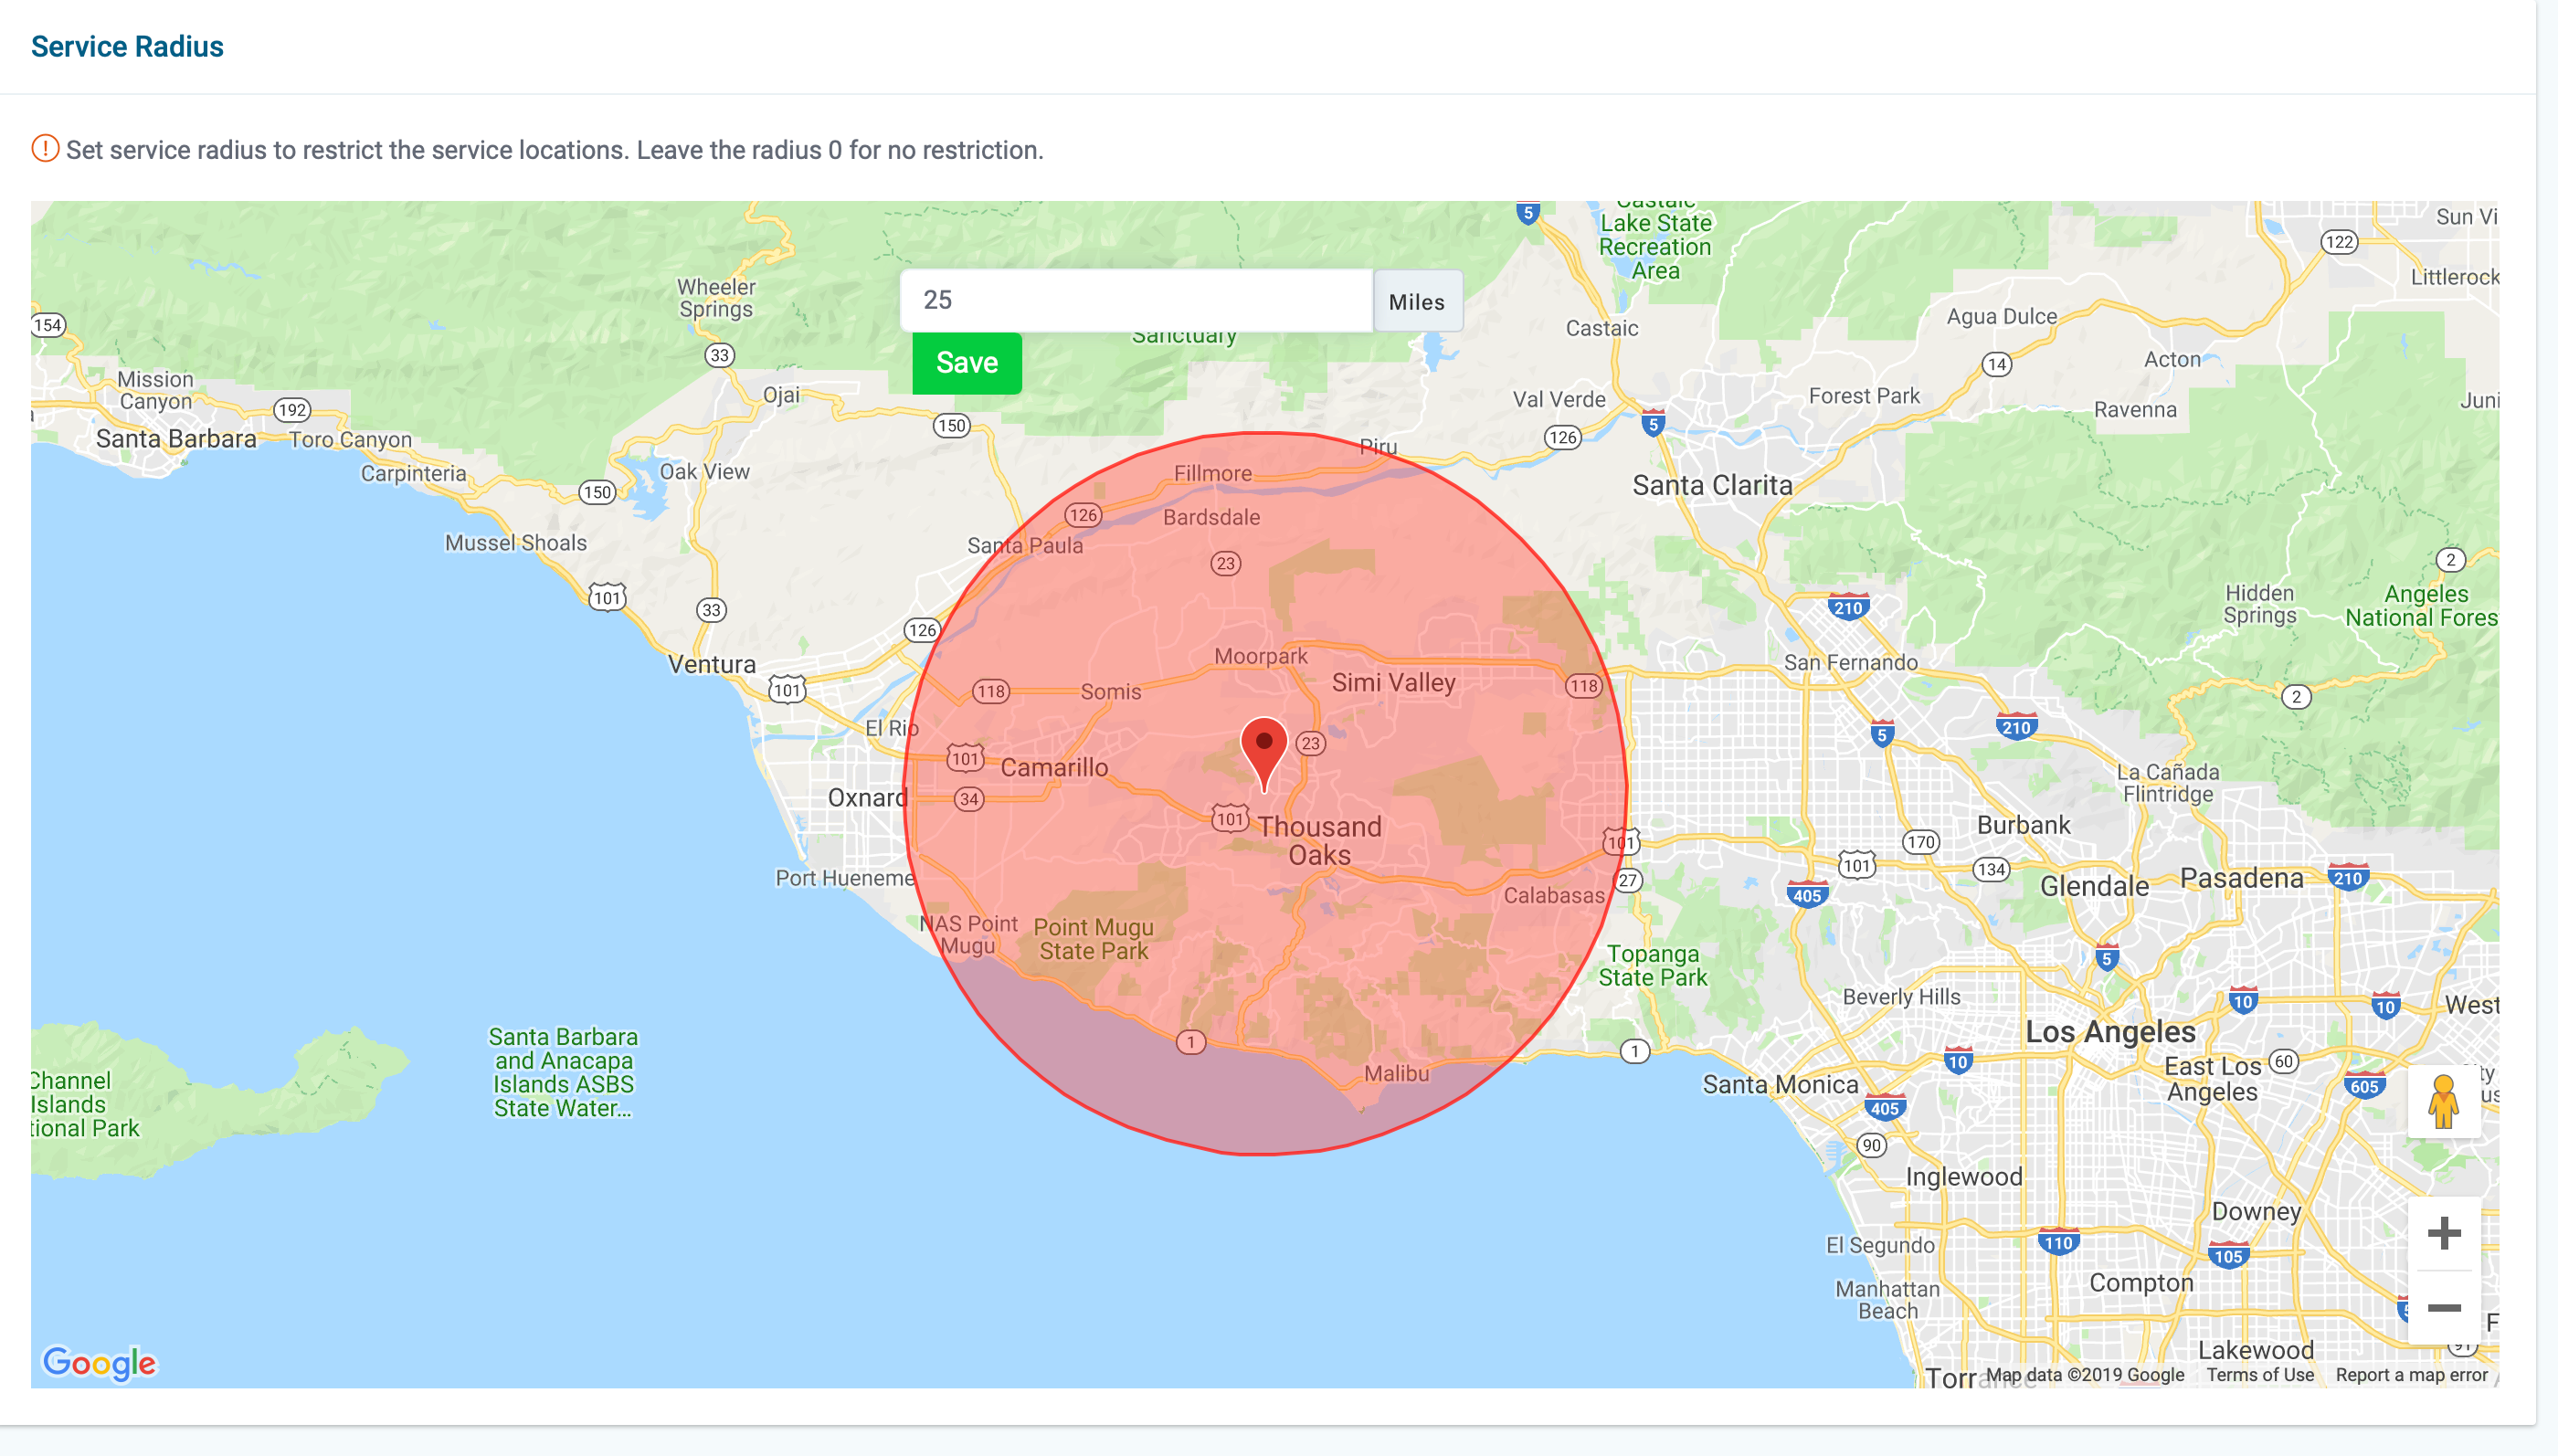
Task: Click the Santa Paula label
Action: [x=1024, y=545]
